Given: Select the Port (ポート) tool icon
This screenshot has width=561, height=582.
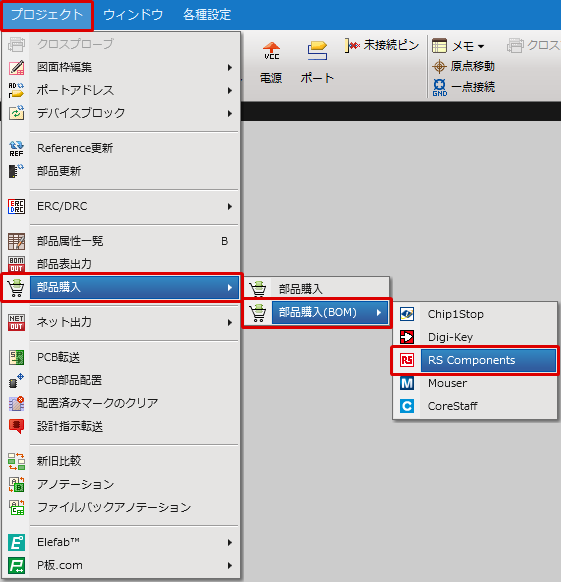Looking at the screenshot, I should point(317,51).
